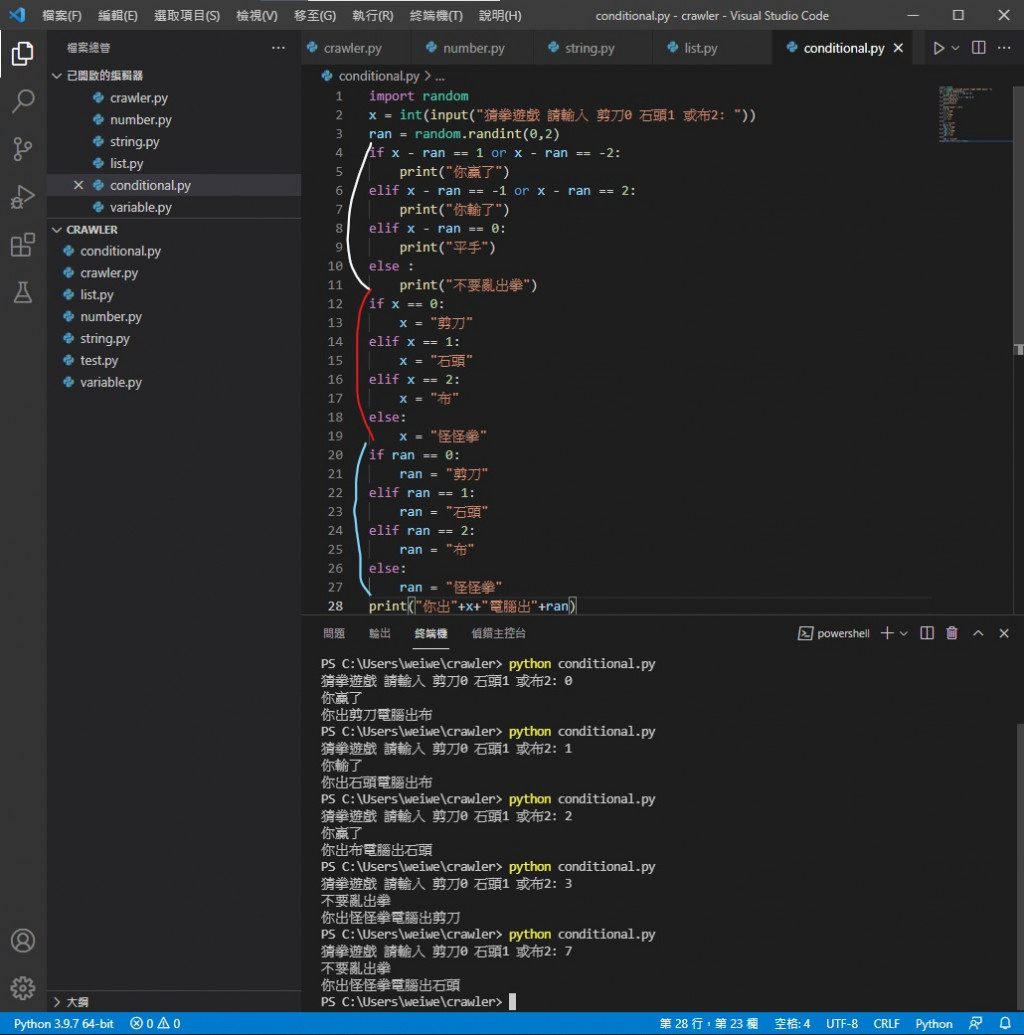This screenshot has height=1035, width=1024.
Task: Open run button dropdown arrow
Action: click(x=955, y=48)
